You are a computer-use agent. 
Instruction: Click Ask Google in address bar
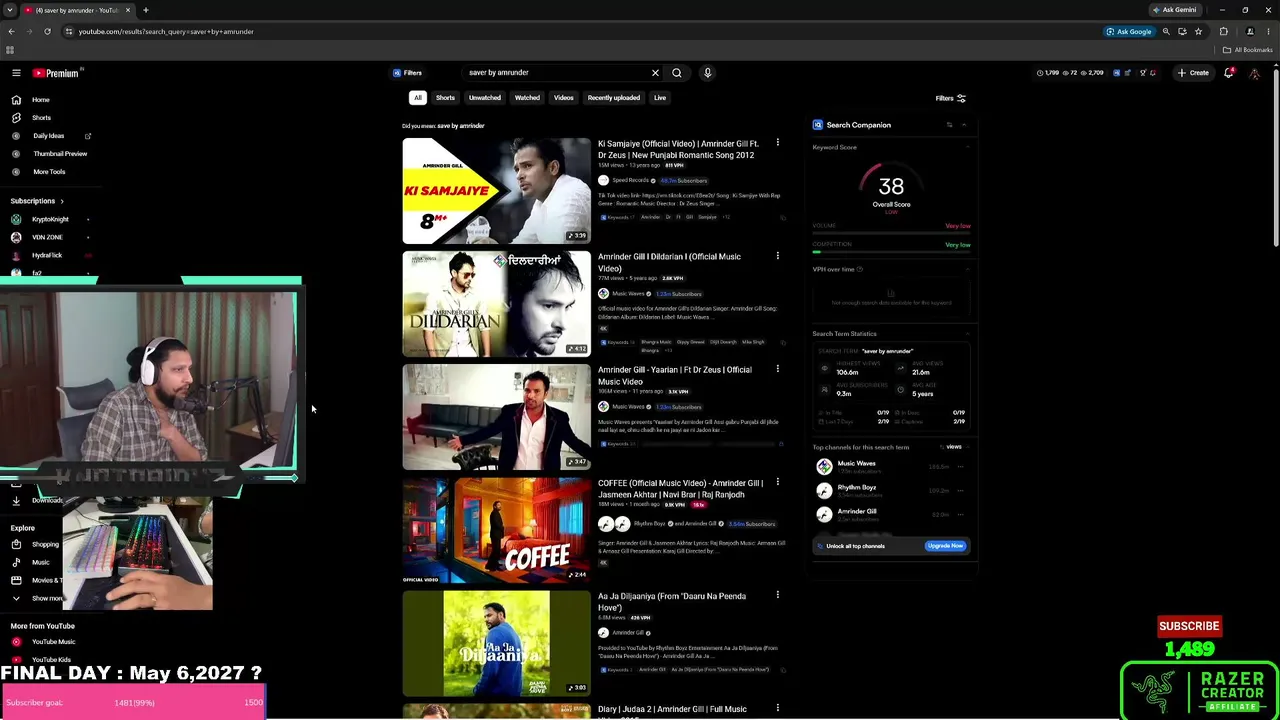point(1129,32)
